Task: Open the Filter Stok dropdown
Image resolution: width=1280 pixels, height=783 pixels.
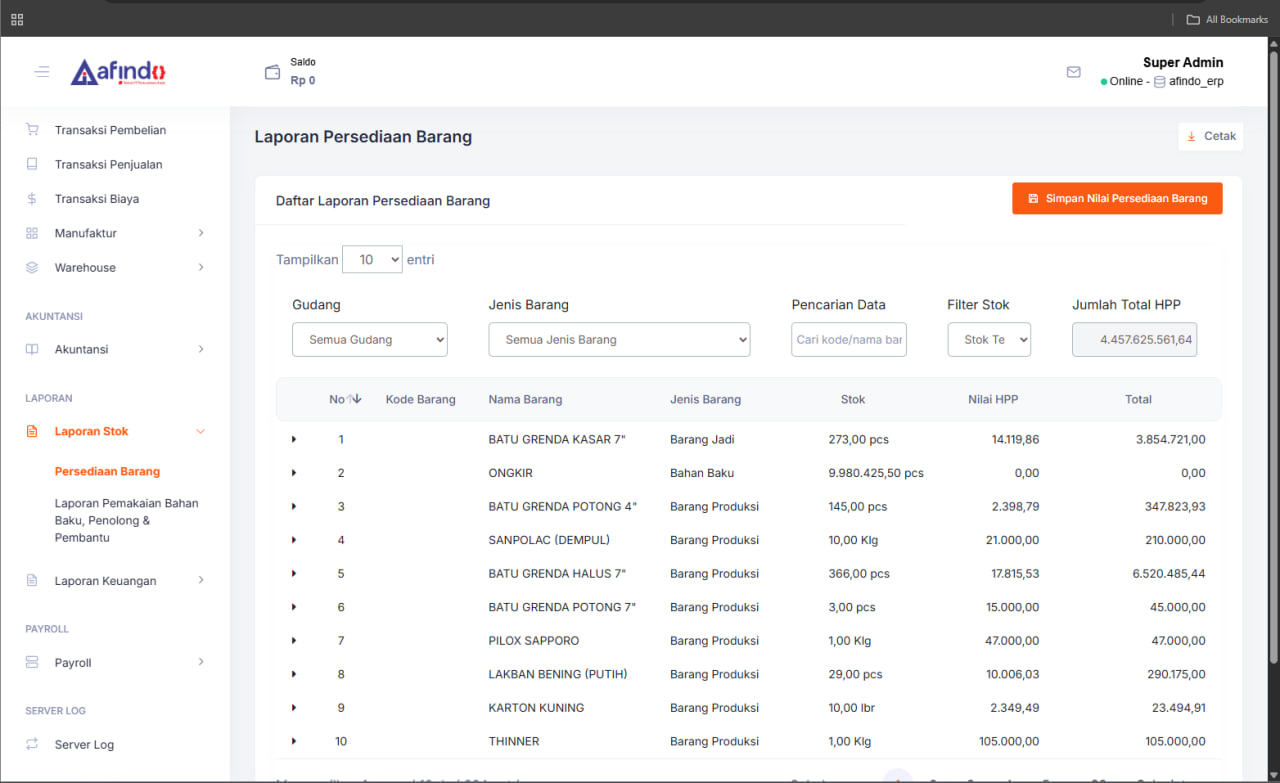Action: tap(989, 340)
